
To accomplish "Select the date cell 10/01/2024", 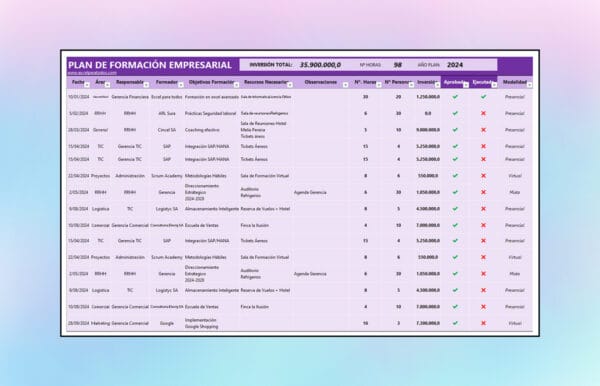I will point(78,97).
